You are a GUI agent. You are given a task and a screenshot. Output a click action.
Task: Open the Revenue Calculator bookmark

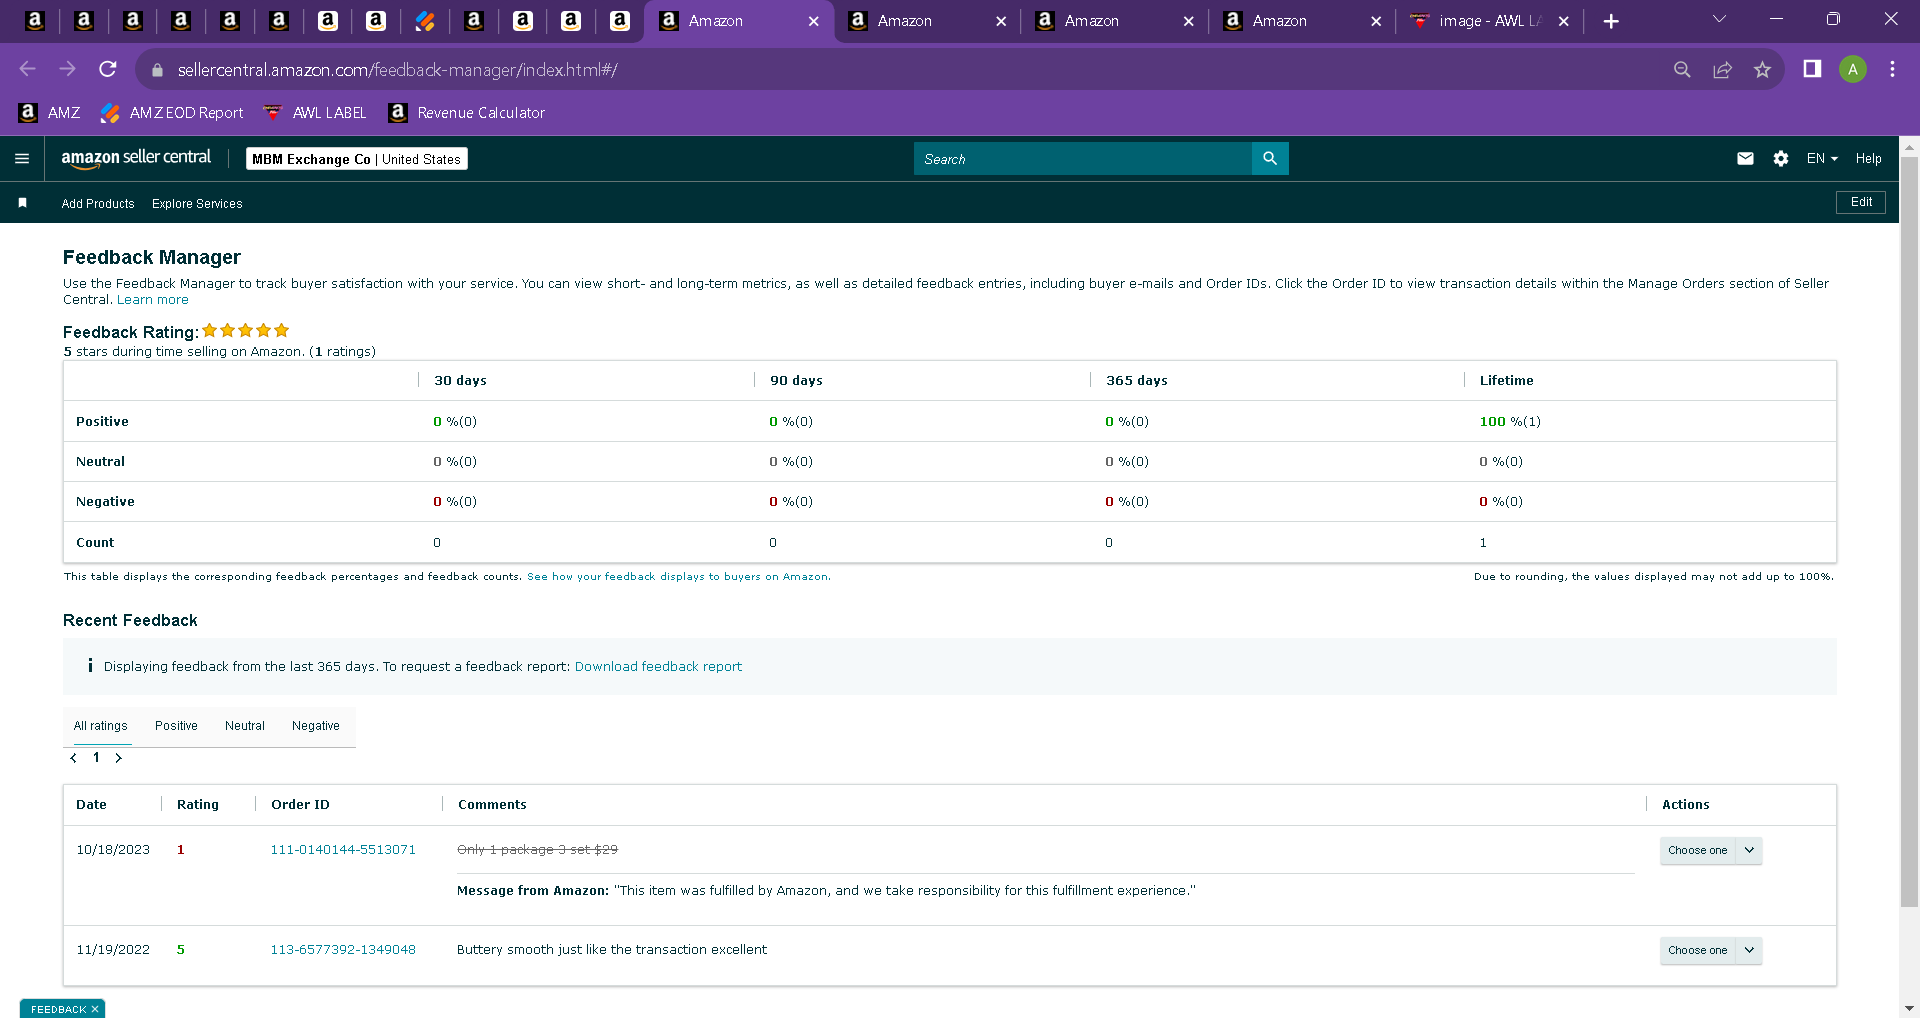[x=466, y=113]
